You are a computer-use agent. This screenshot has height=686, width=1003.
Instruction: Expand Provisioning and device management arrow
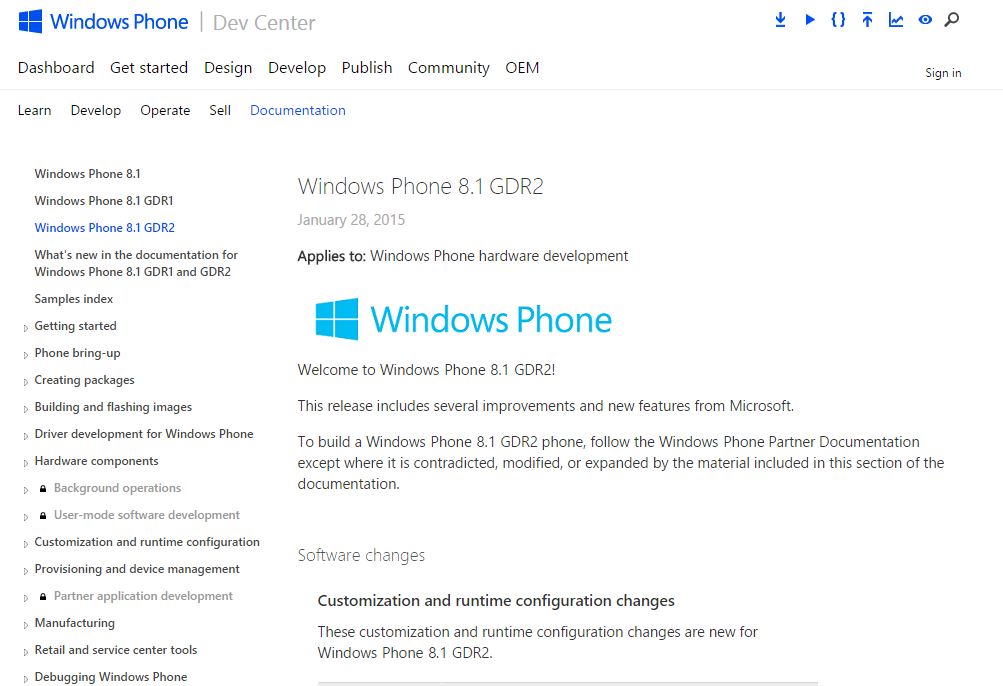coord(26,571)
